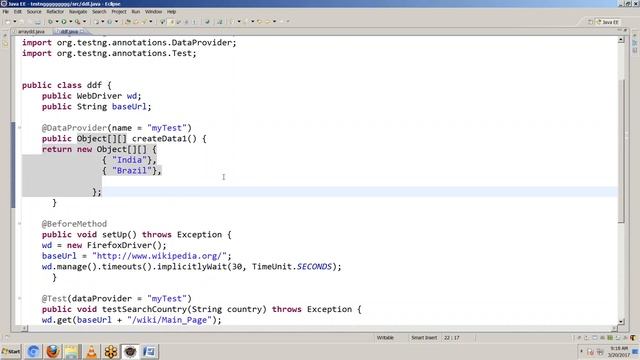Click the Back navigation arrow icon

click(x=267, y=22)
